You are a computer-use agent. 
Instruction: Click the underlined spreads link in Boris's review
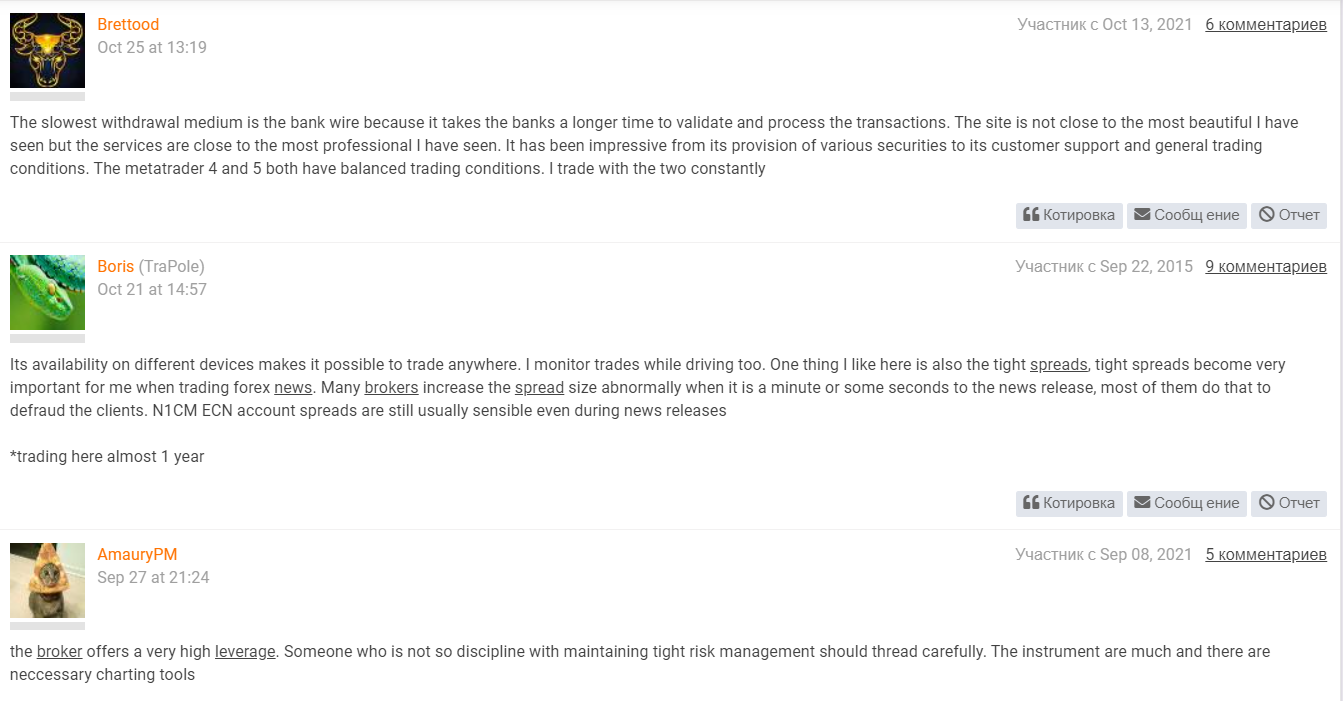point(1058,365)
